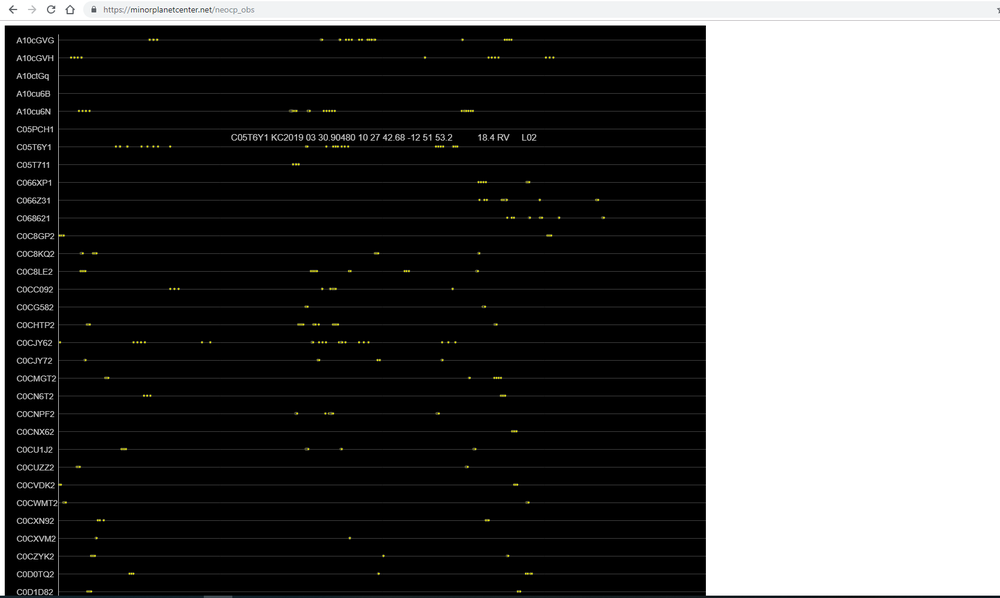Click the C0CHTP2 row label
Viewport: 1000px width, 598px height.
click(x=35, y=325)
